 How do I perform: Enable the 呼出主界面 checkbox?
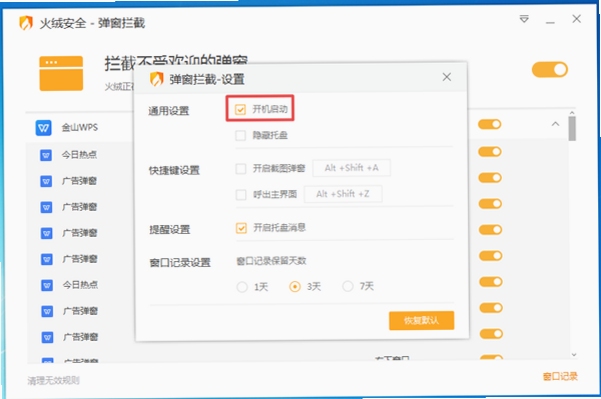point(241,195)
